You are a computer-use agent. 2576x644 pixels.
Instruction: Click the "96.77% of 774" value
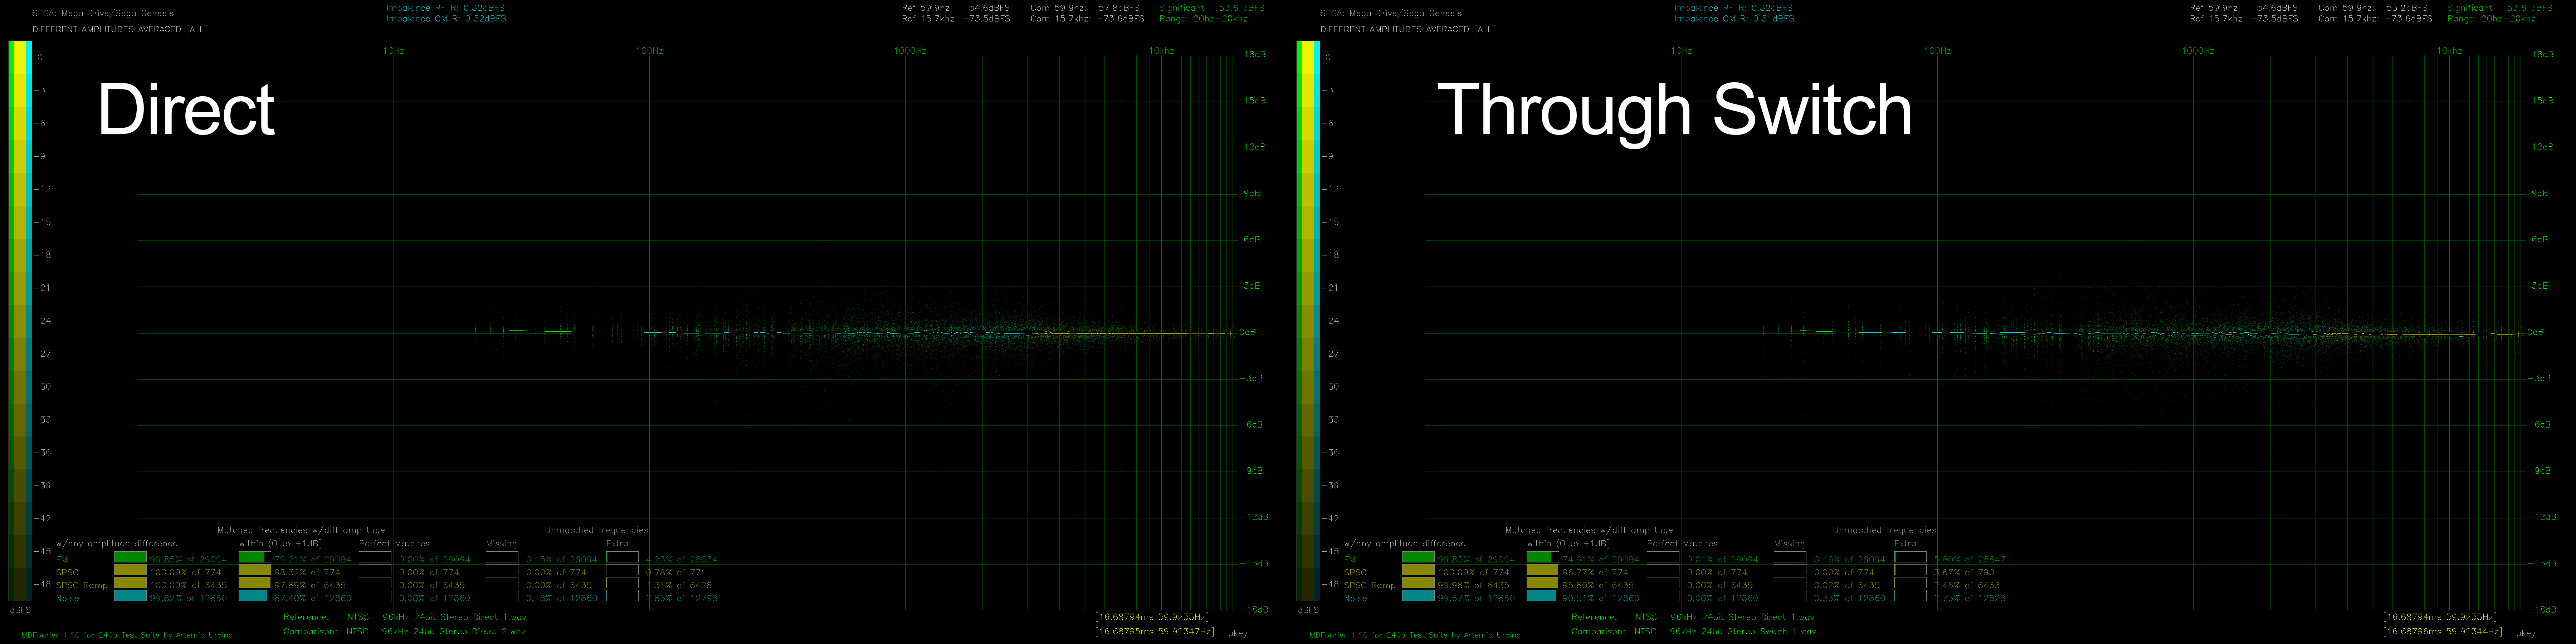(1595, 573)
